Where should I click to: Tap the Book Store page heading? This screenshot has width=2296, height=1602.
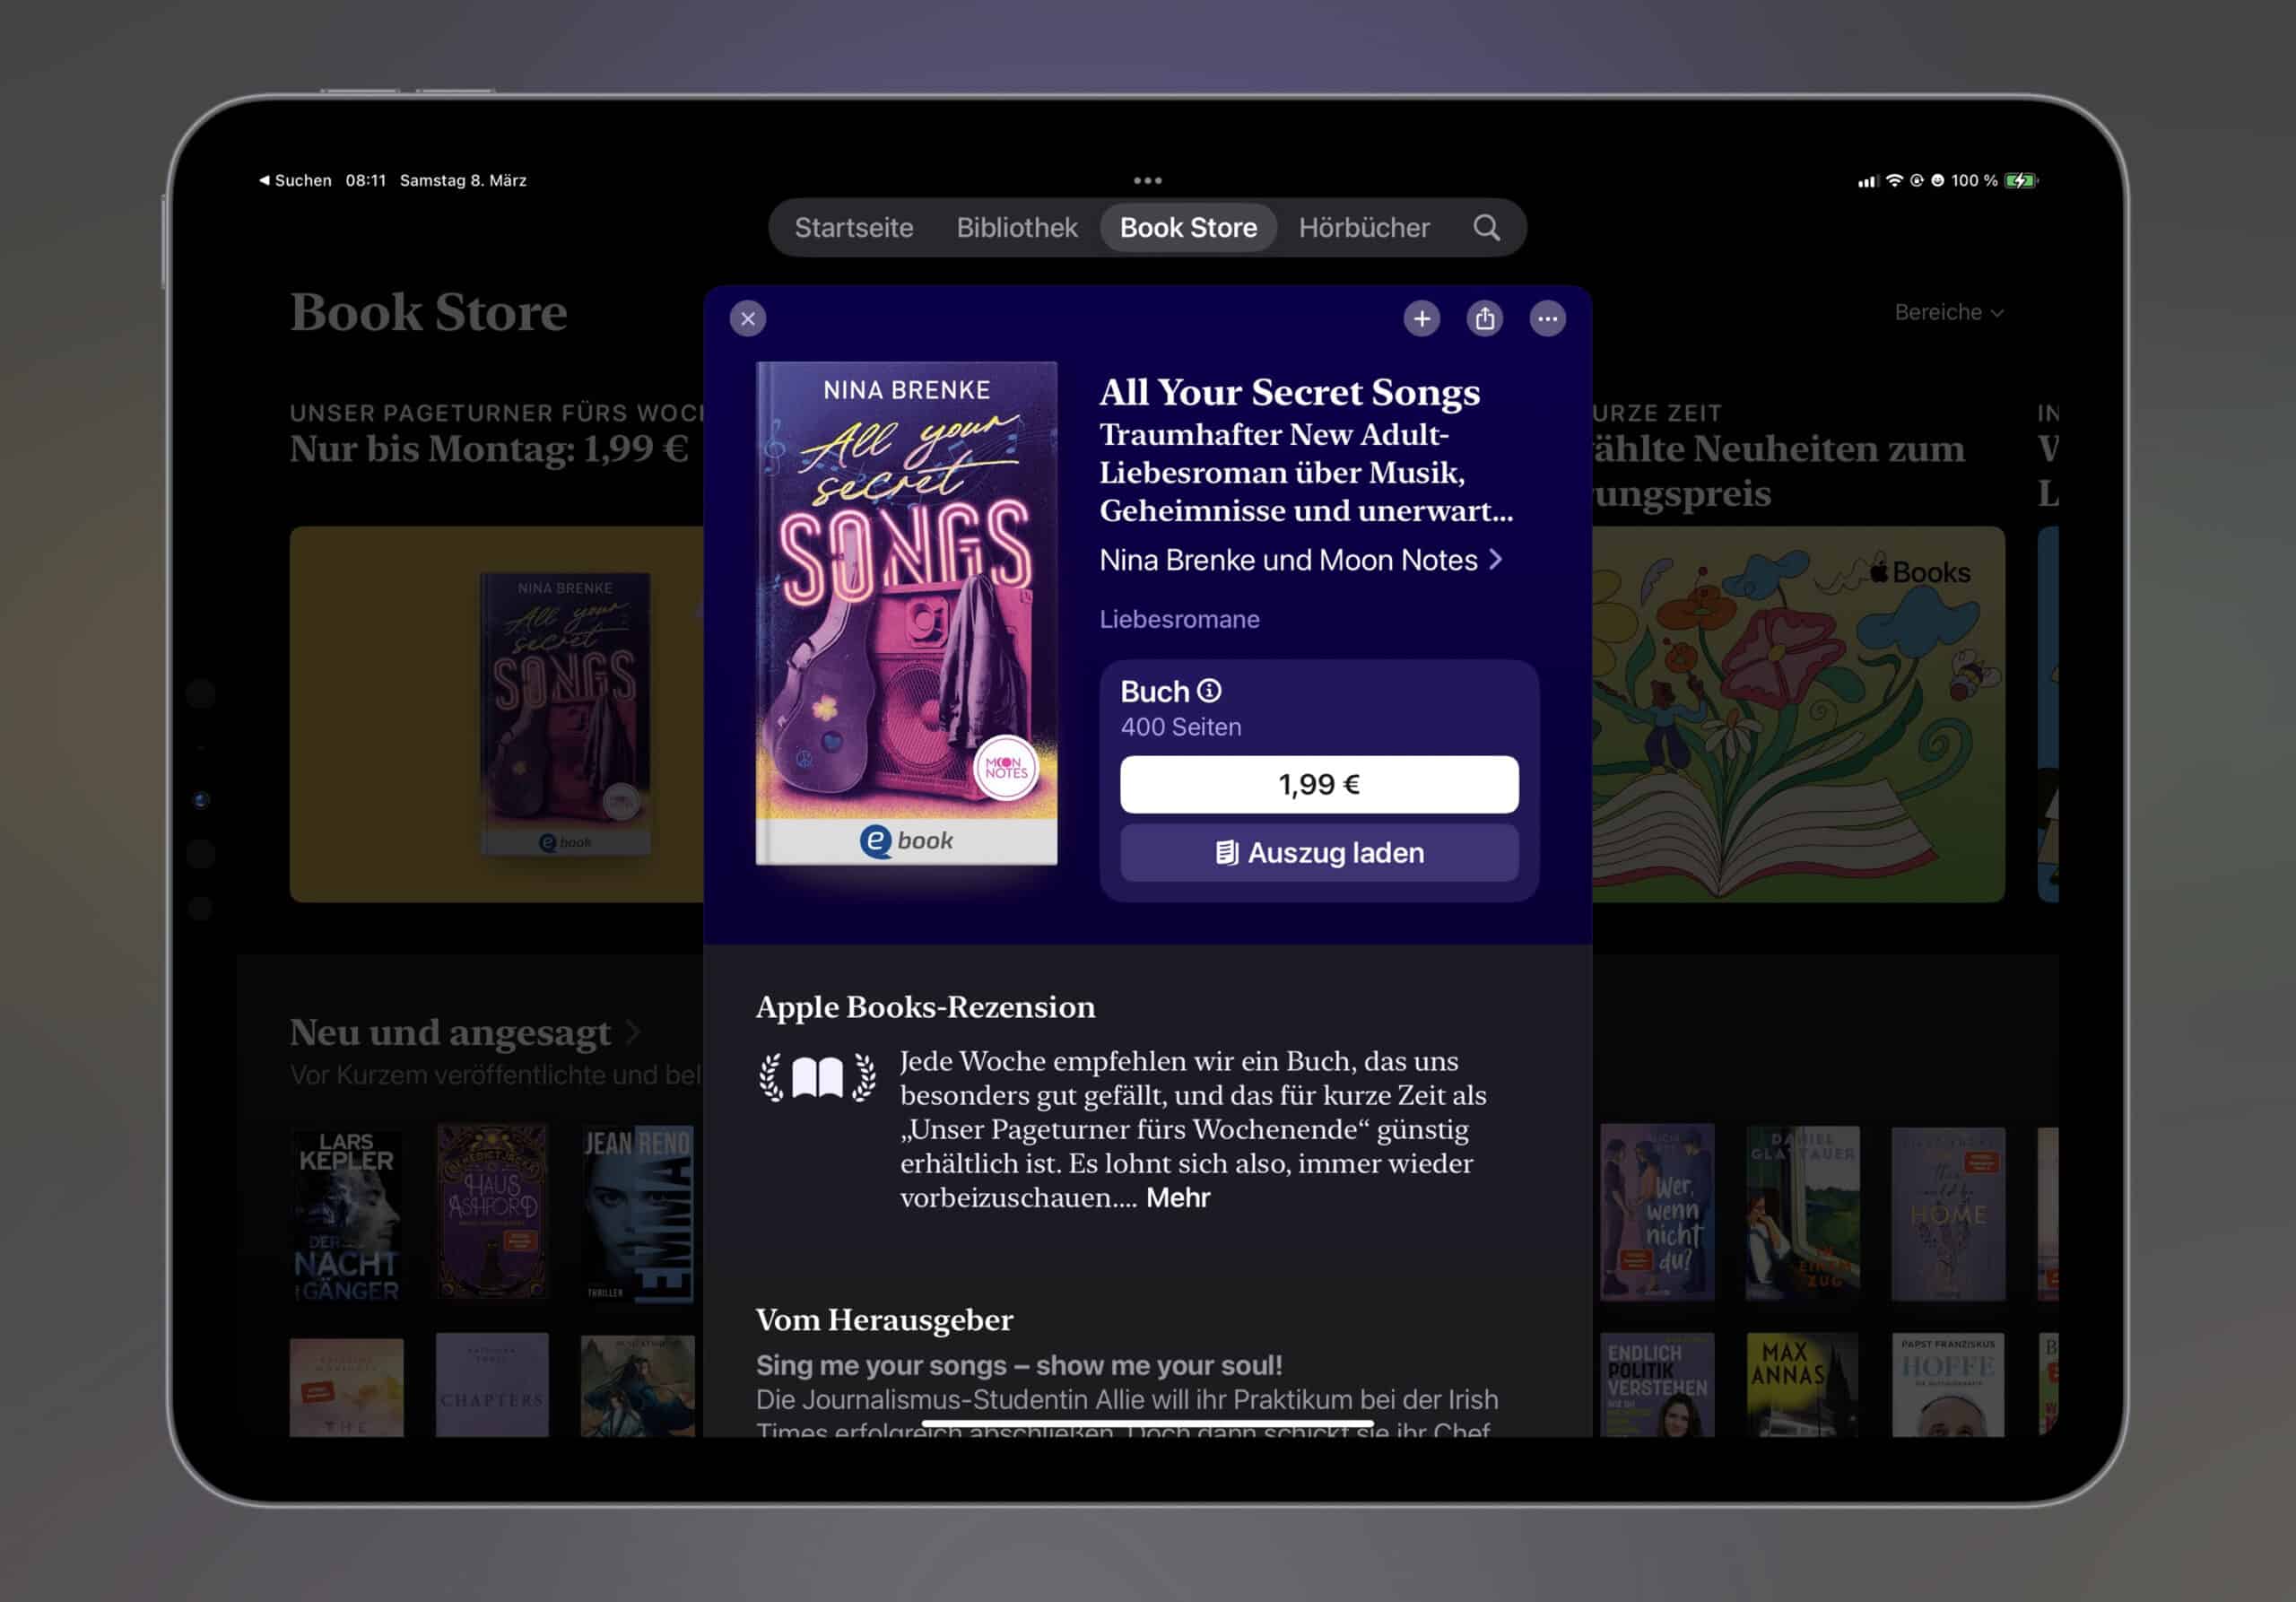click(428, 313)
